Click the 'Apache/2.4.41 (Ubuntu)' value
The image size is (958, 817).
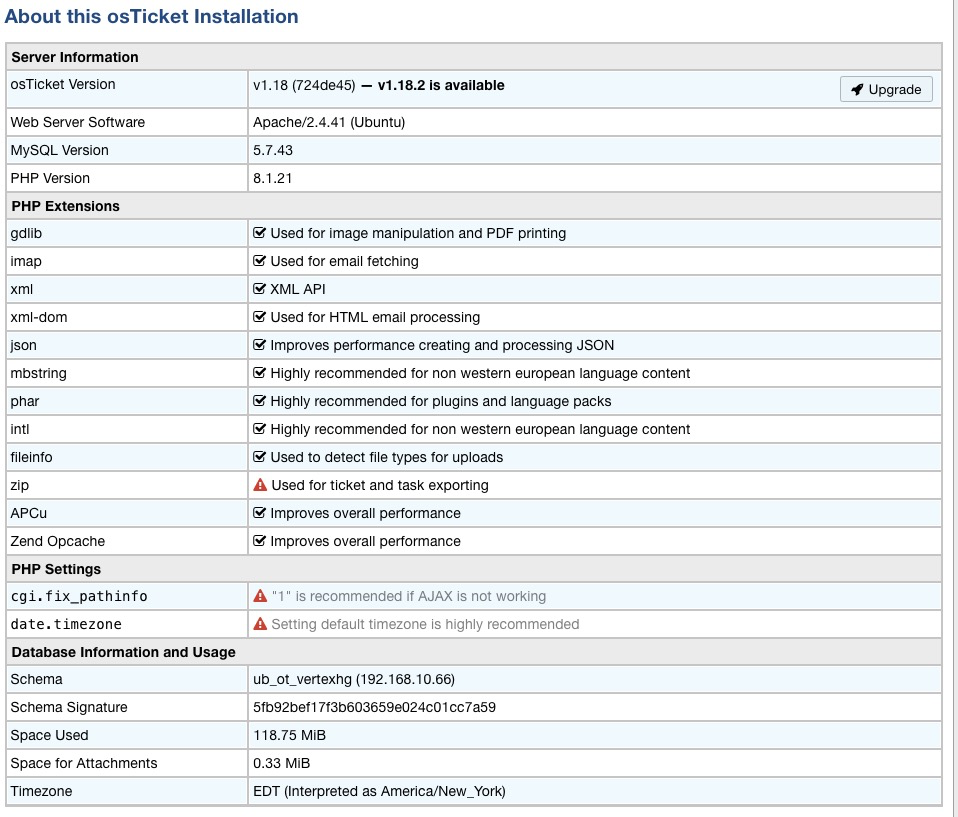[329, 122]
